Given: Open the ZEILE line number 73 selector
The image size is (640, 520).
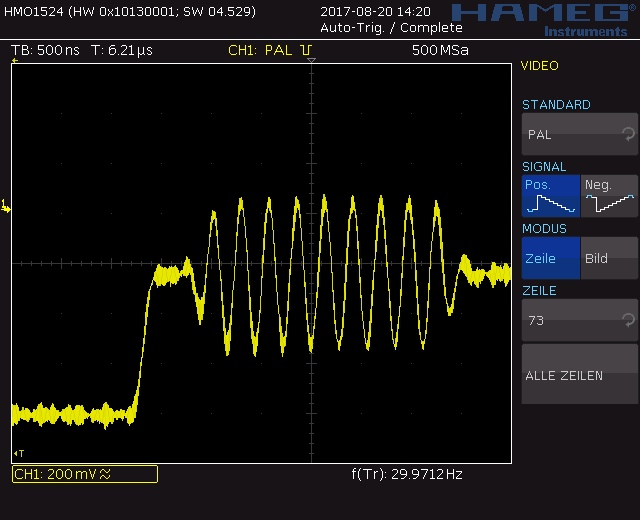Looking at the screenshot, I should [579, 320].
